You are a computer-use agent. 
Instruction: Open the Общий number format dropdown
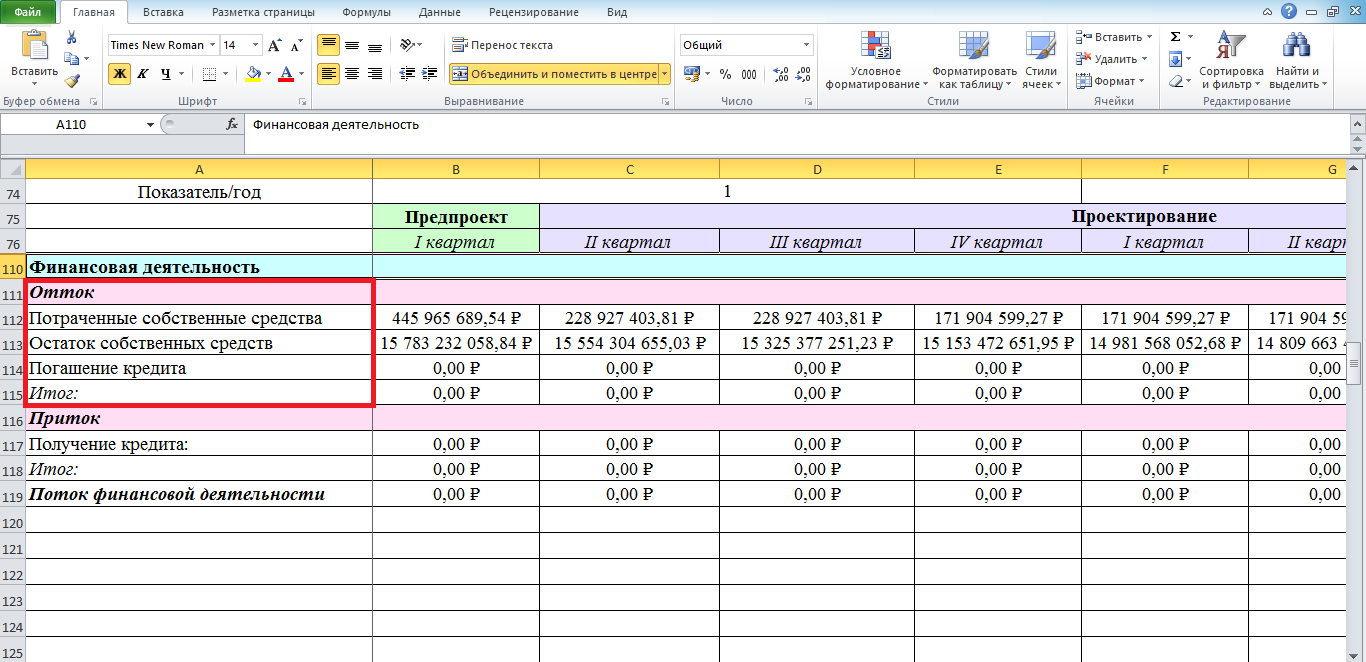coord(807,46)
